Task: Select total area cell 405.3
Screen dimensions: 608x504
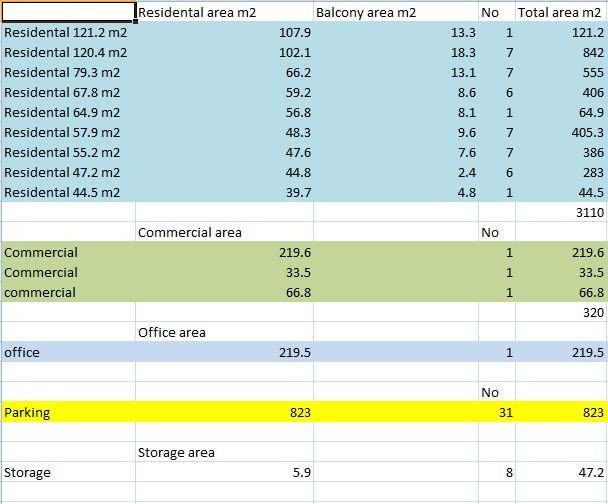Action: pos(561,133)
